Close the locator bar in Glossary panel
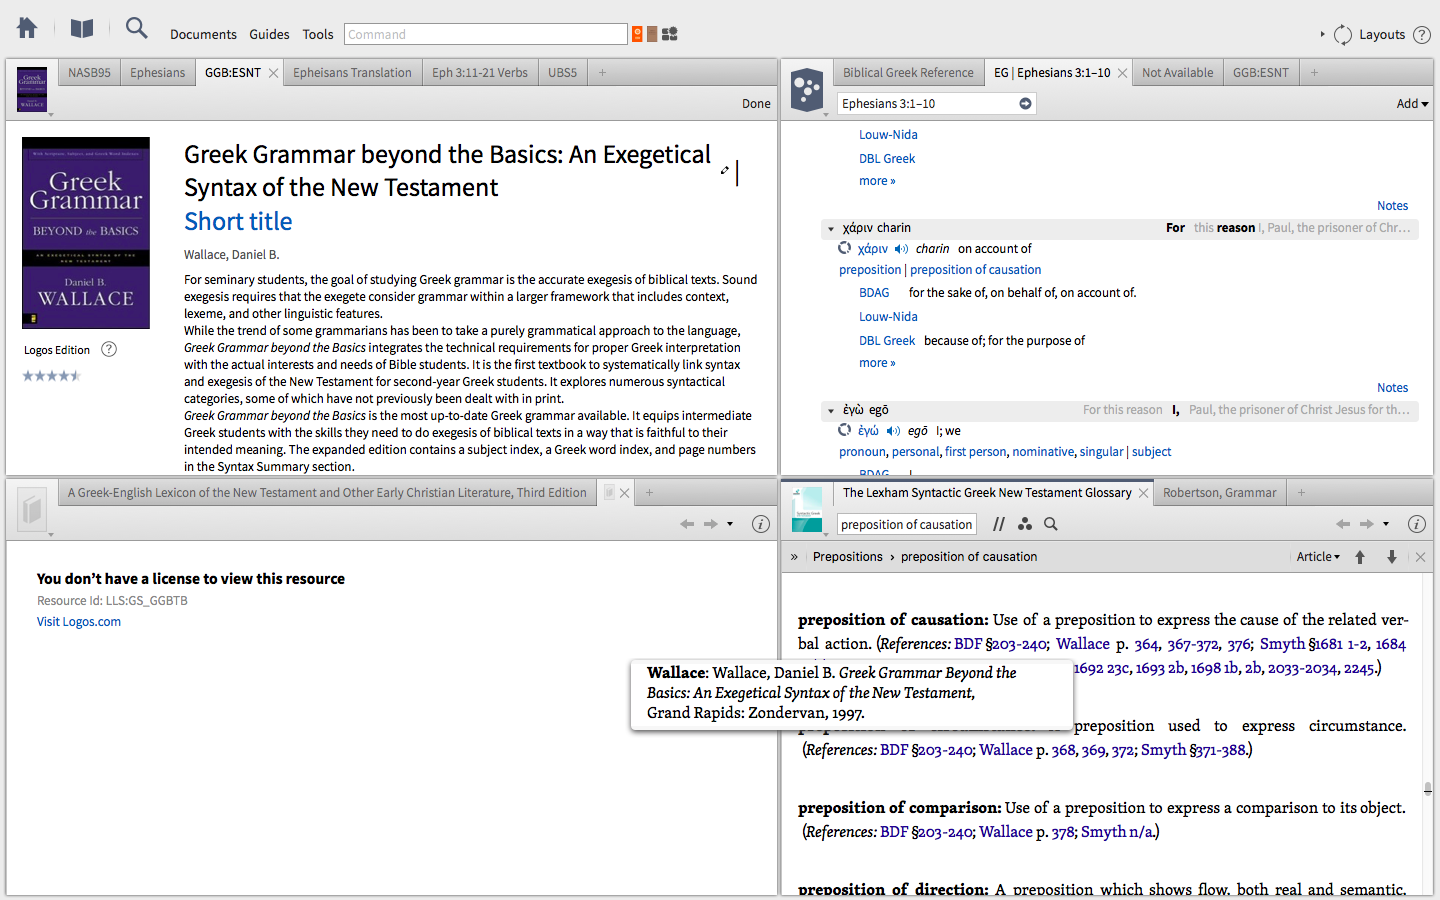Screen dimensions: 1440x900 tap(1420, 557)
